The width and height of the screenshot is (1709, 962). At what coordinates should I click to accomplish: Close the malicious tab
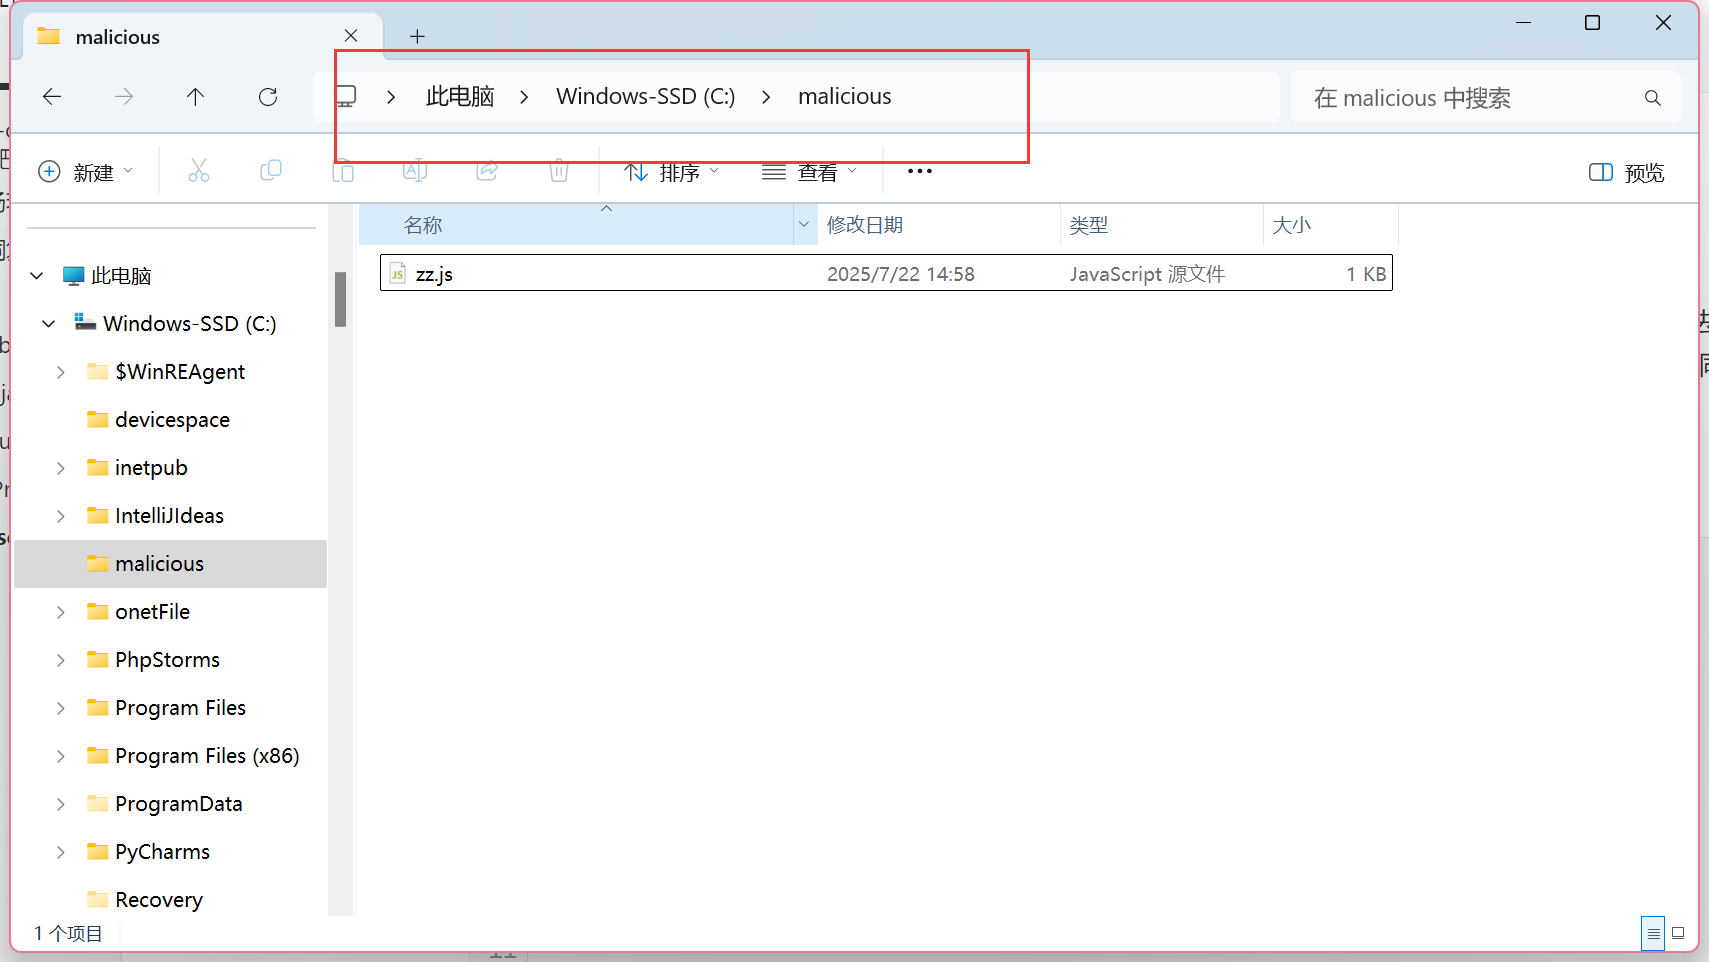click(351, 36)
